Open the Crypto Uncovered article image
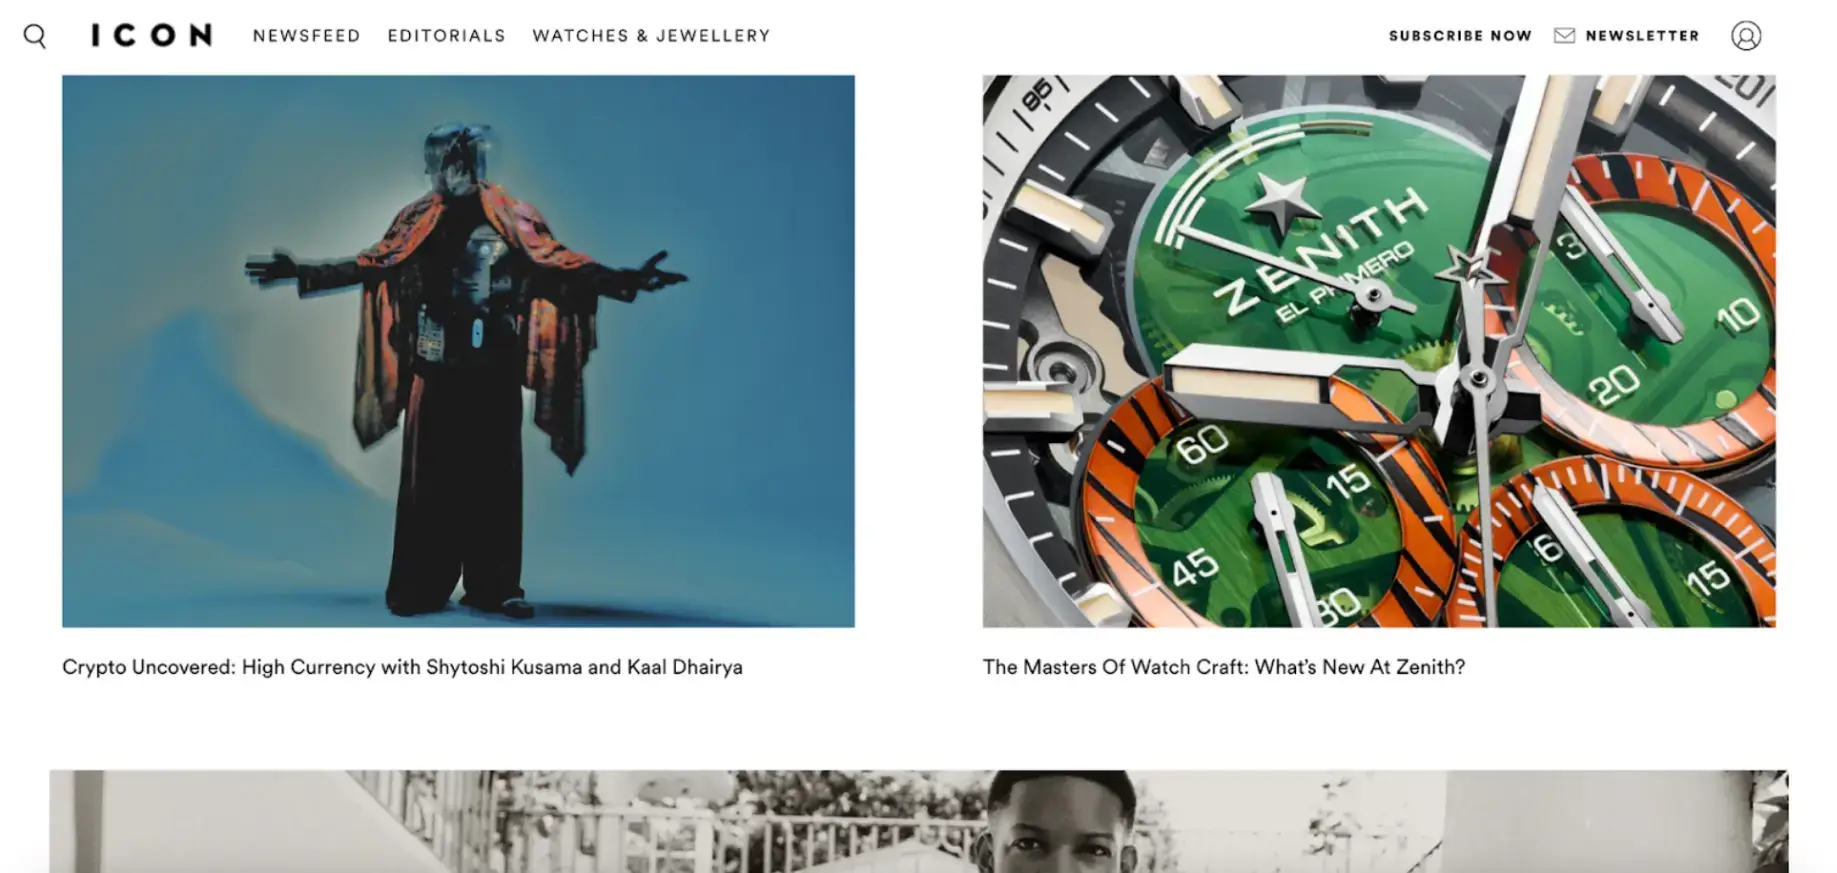This screenshot has width=1837, height=873. tap(458, 351)
